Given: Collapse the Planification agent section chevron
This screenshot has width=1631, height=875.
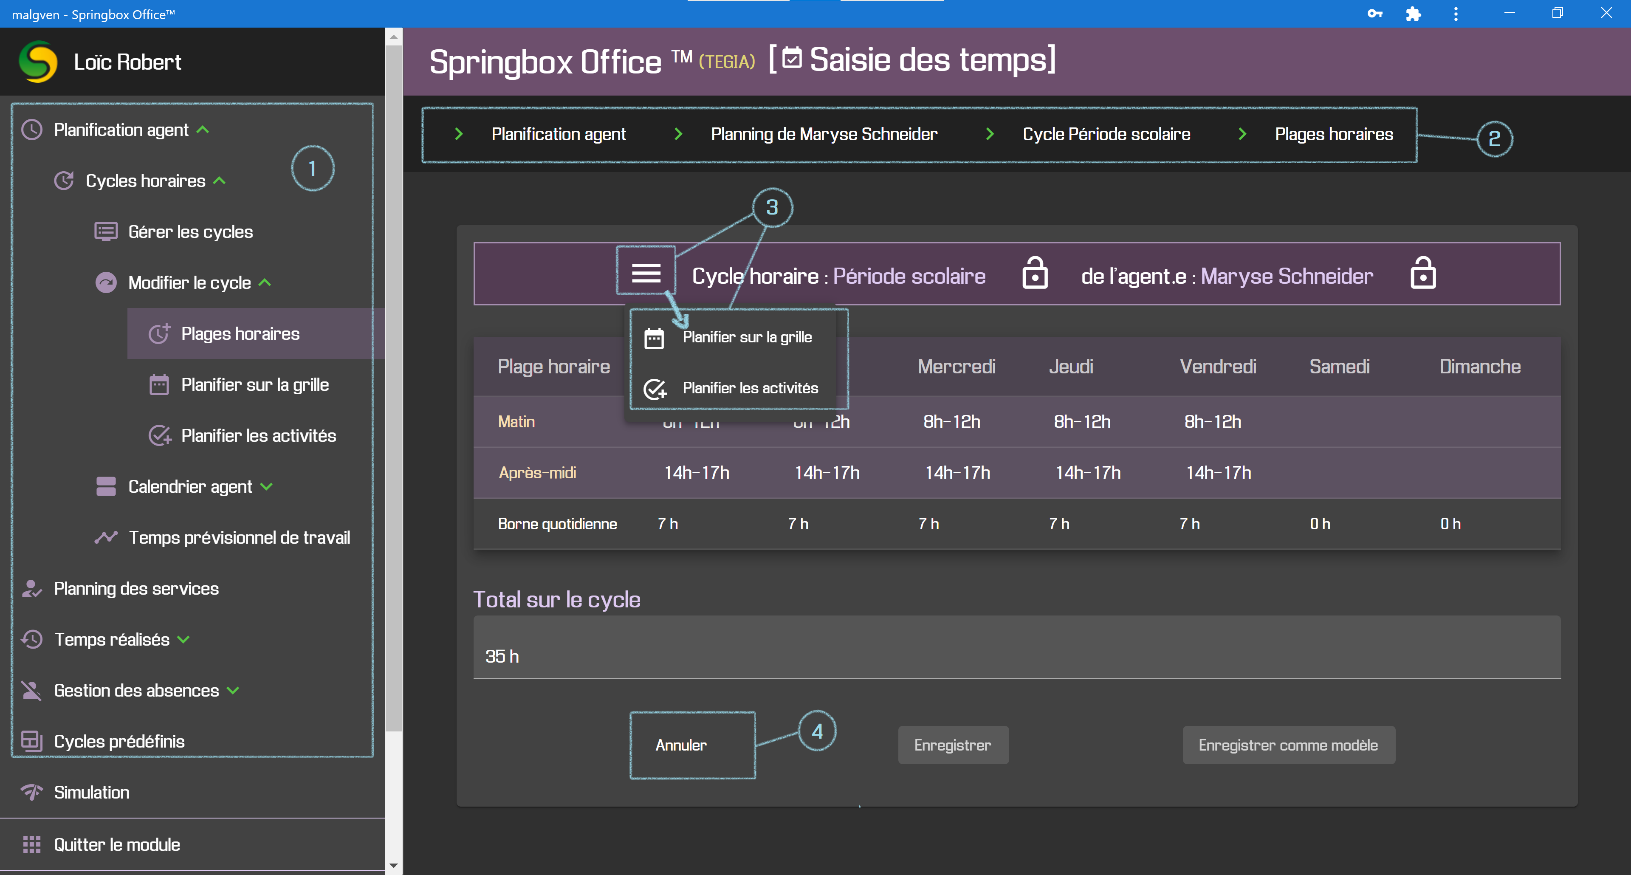Looking at the screenshot, I should (x=203, y=130).
